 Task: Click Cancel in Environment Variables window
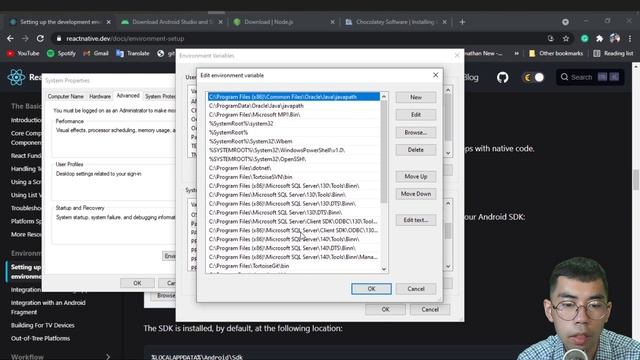tap(430, 309)
